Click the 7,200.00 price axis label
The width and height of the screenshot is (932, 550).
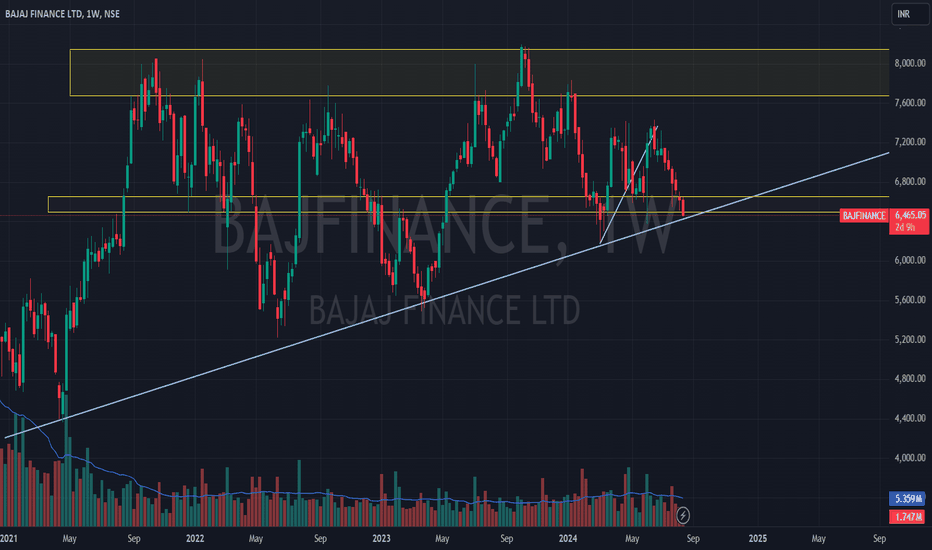tap(910, 142)
